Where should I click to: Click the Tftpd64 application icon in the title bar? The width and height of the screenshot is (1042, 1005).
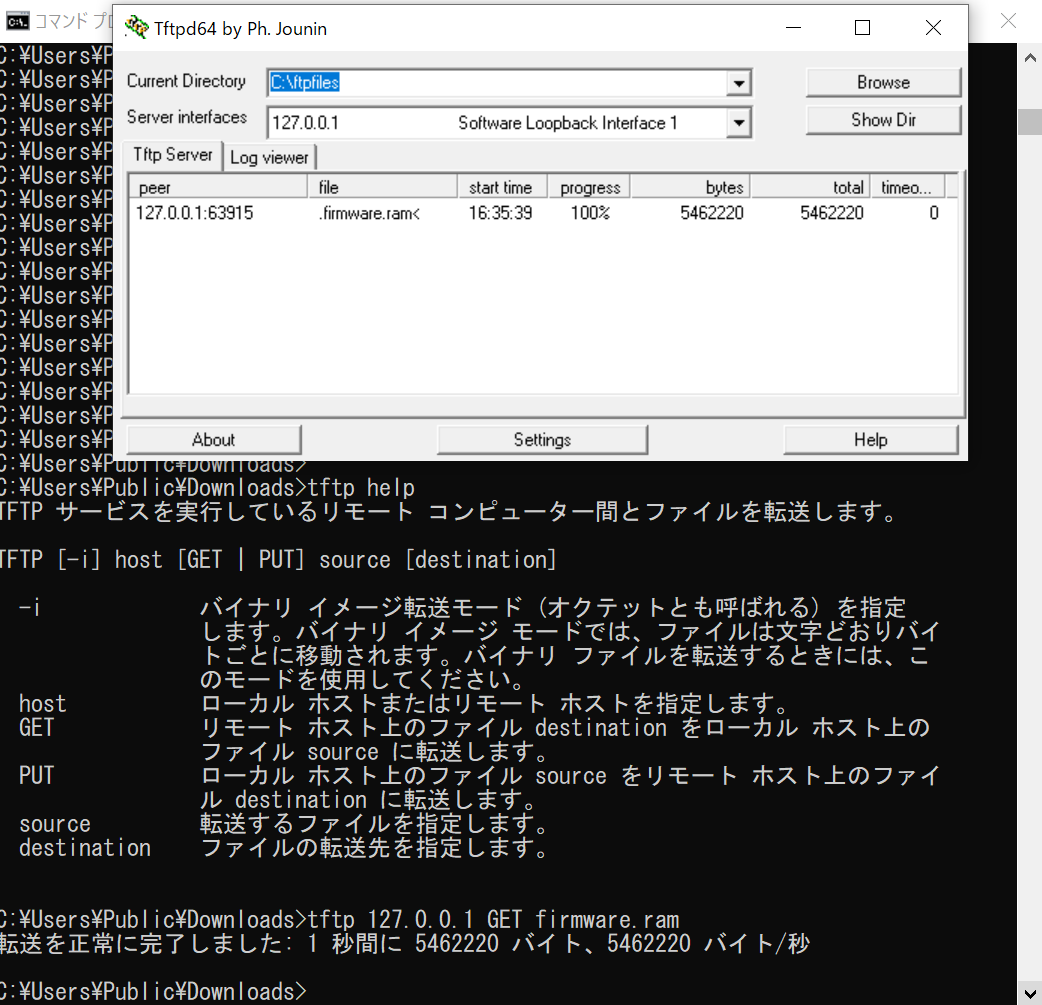[x=136, y=28]
